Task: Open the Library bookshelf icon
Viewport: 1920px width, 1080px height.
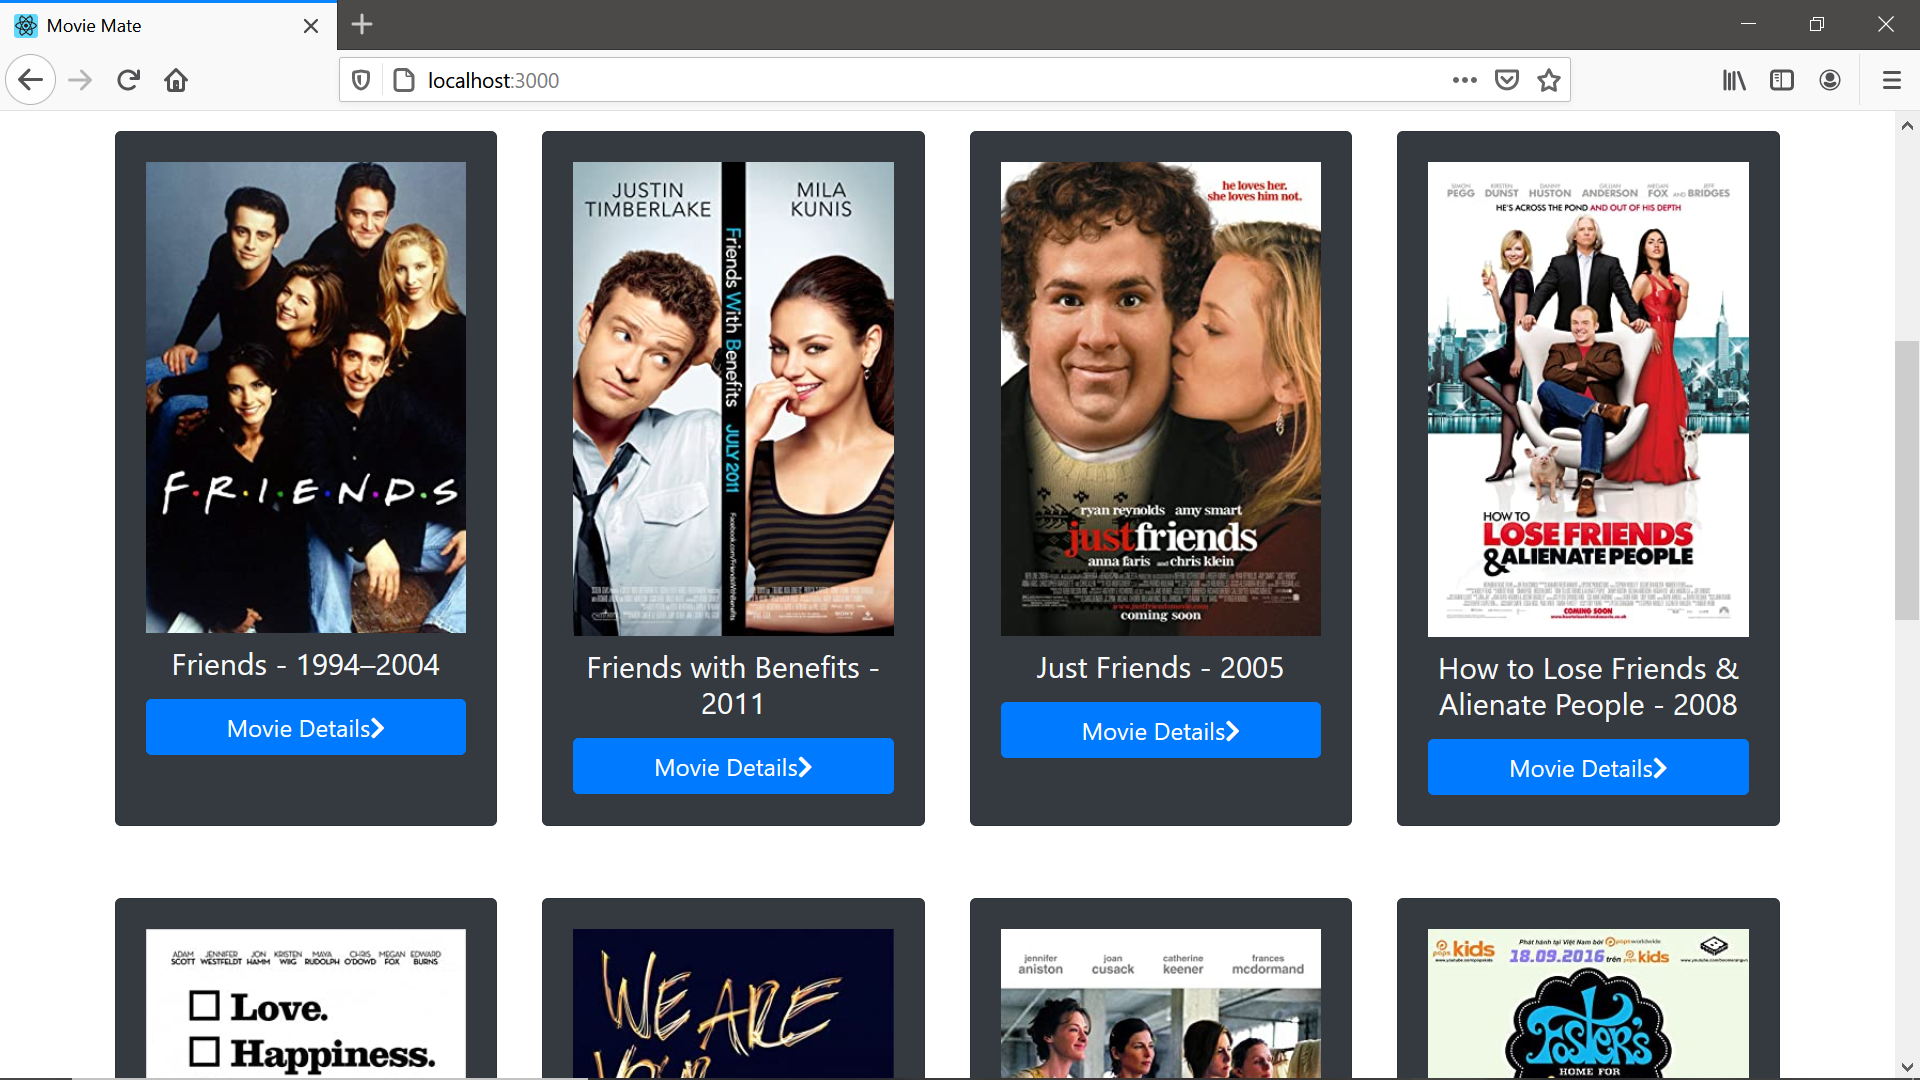Action: [1733, 80]
